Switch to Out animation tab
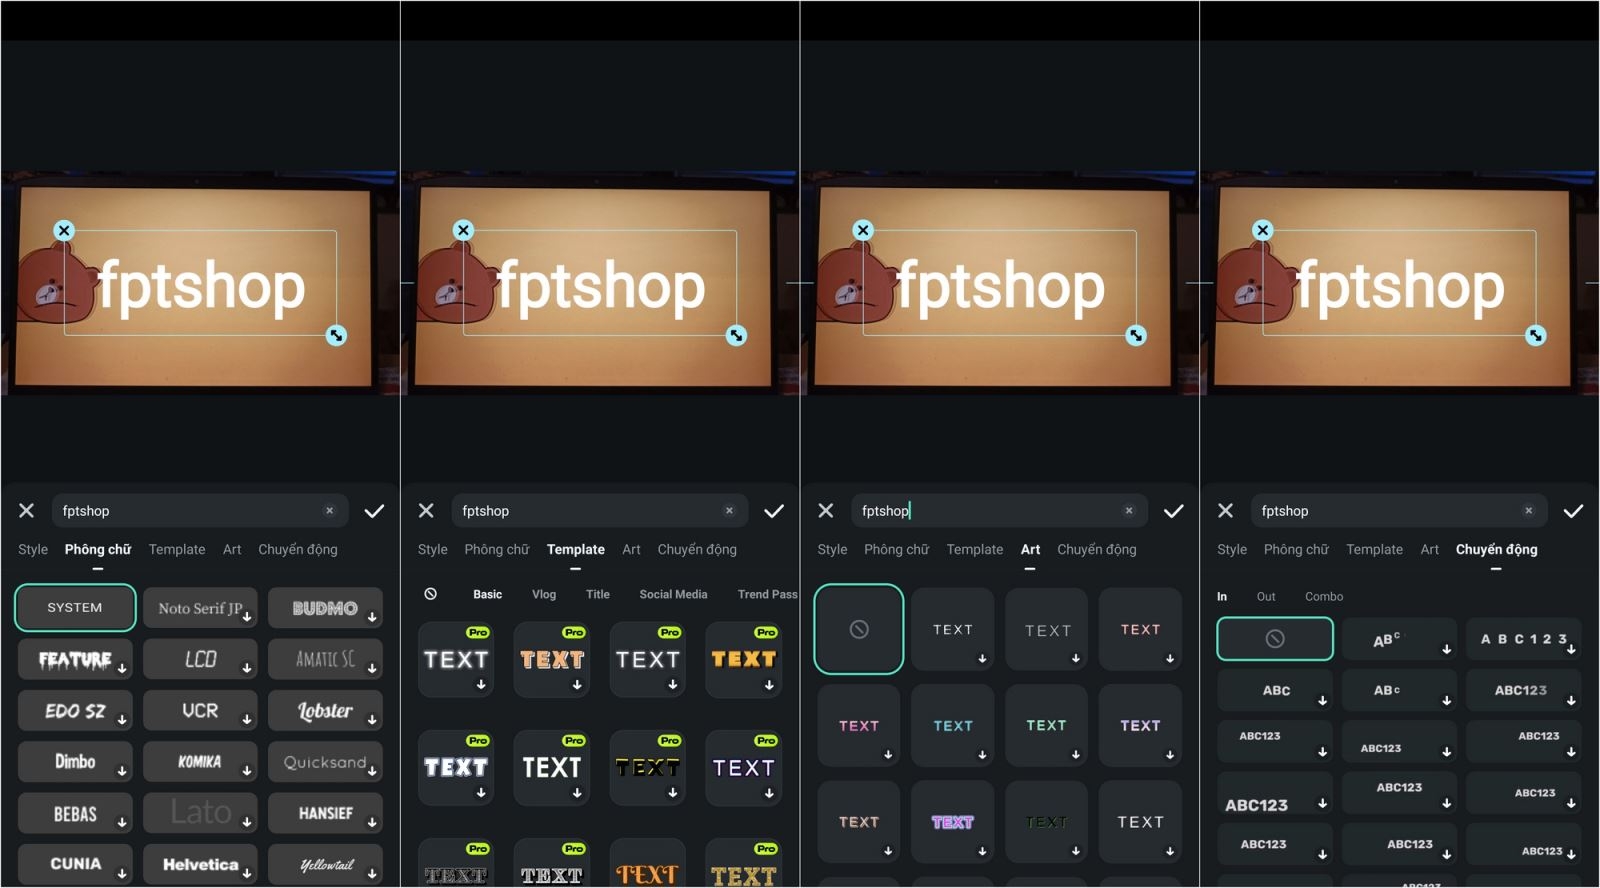1600x888 pixels. point(1266,597)
